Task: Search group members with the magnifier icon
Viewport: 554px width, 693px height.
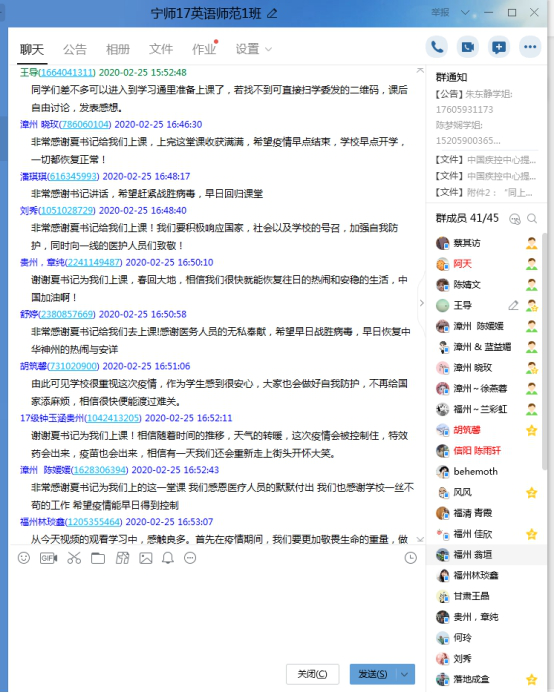Action: [x=532, y=218]
